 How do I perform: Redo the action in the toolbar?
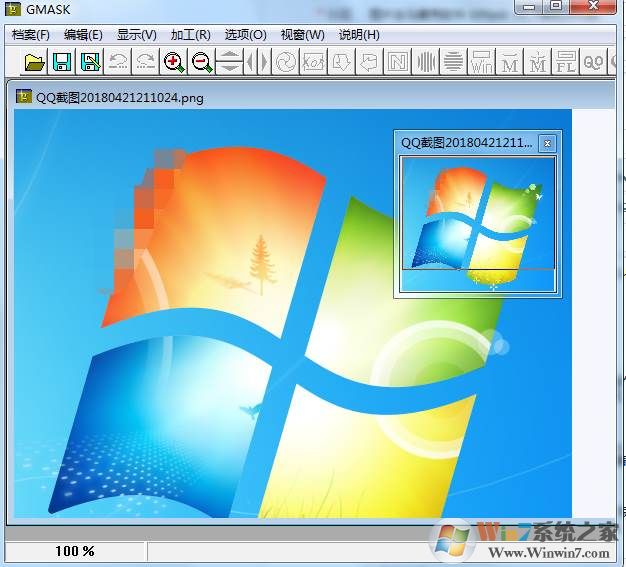click(x=146, y=62)
